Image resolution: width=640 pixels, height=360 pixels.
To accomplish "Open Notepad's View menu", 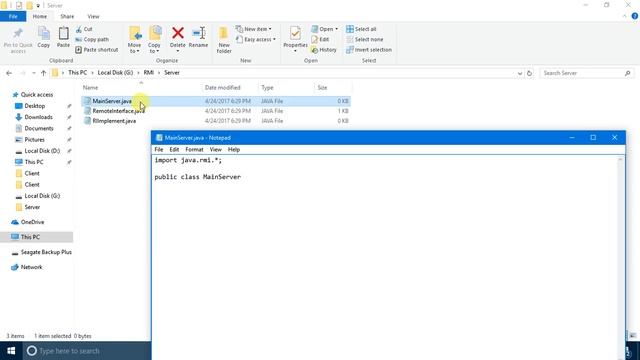I will click(216, 149).
